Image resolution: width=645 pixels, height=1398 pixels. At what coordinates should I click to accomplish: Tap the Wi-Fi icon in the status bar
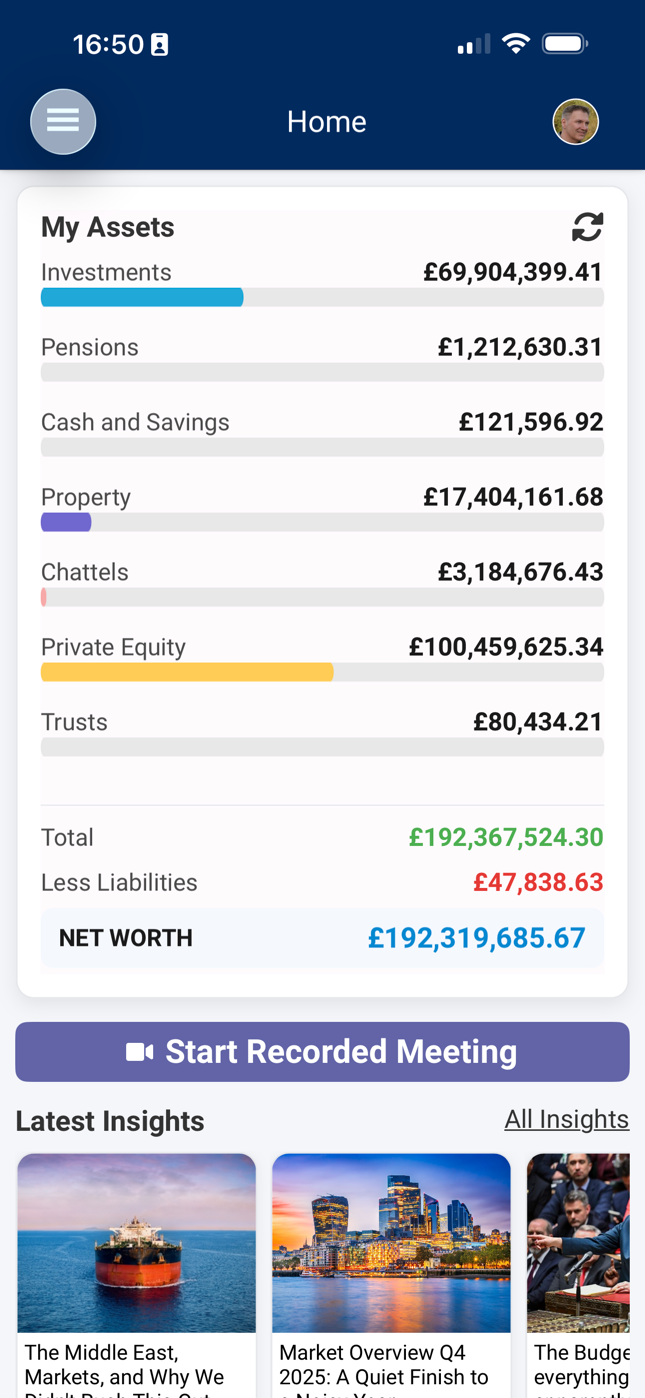(515, 43)
